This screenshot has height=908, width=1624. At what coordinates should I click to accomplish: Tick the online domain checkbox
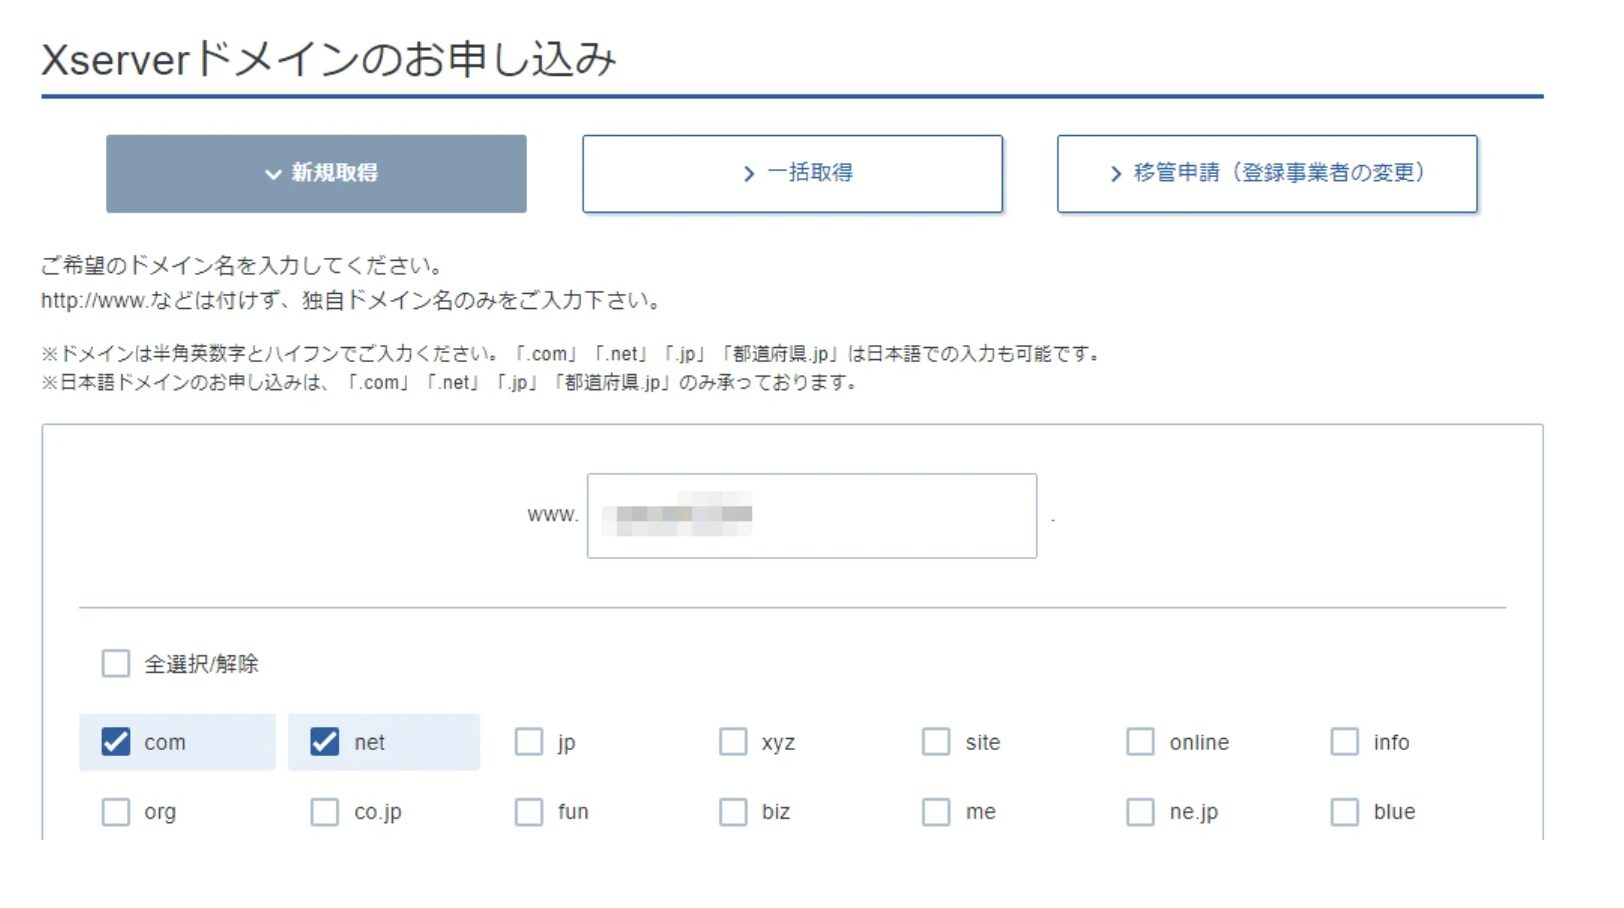(1141, 742)
